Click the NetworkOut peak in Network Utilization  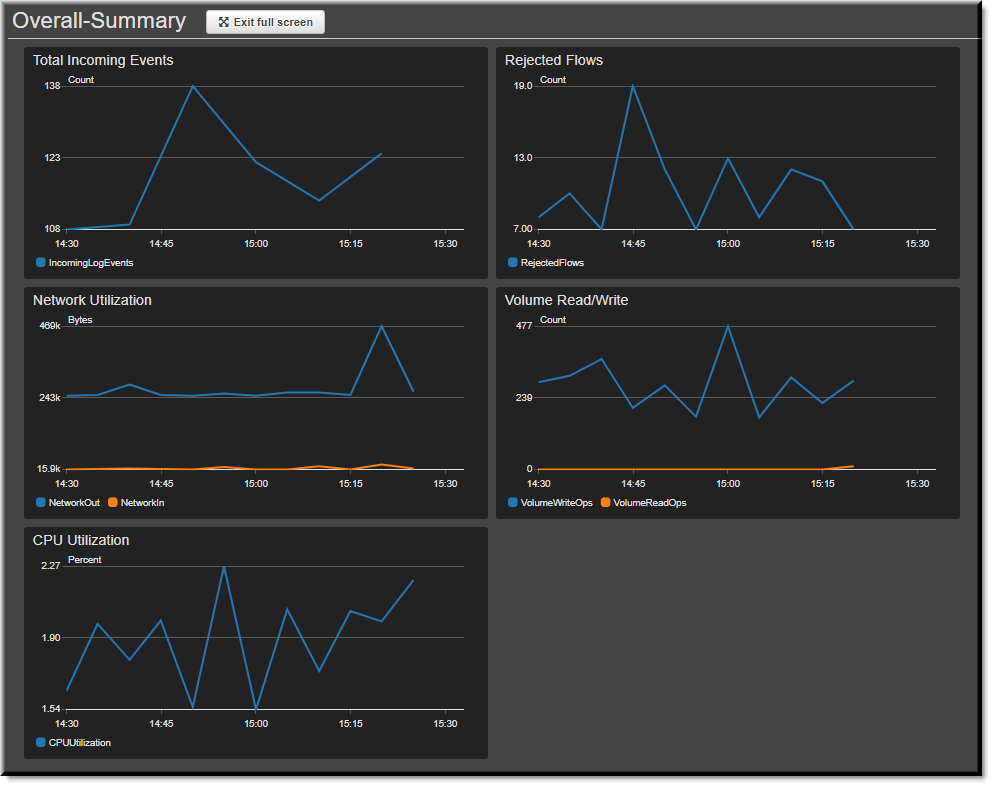(x=382, y=327)
